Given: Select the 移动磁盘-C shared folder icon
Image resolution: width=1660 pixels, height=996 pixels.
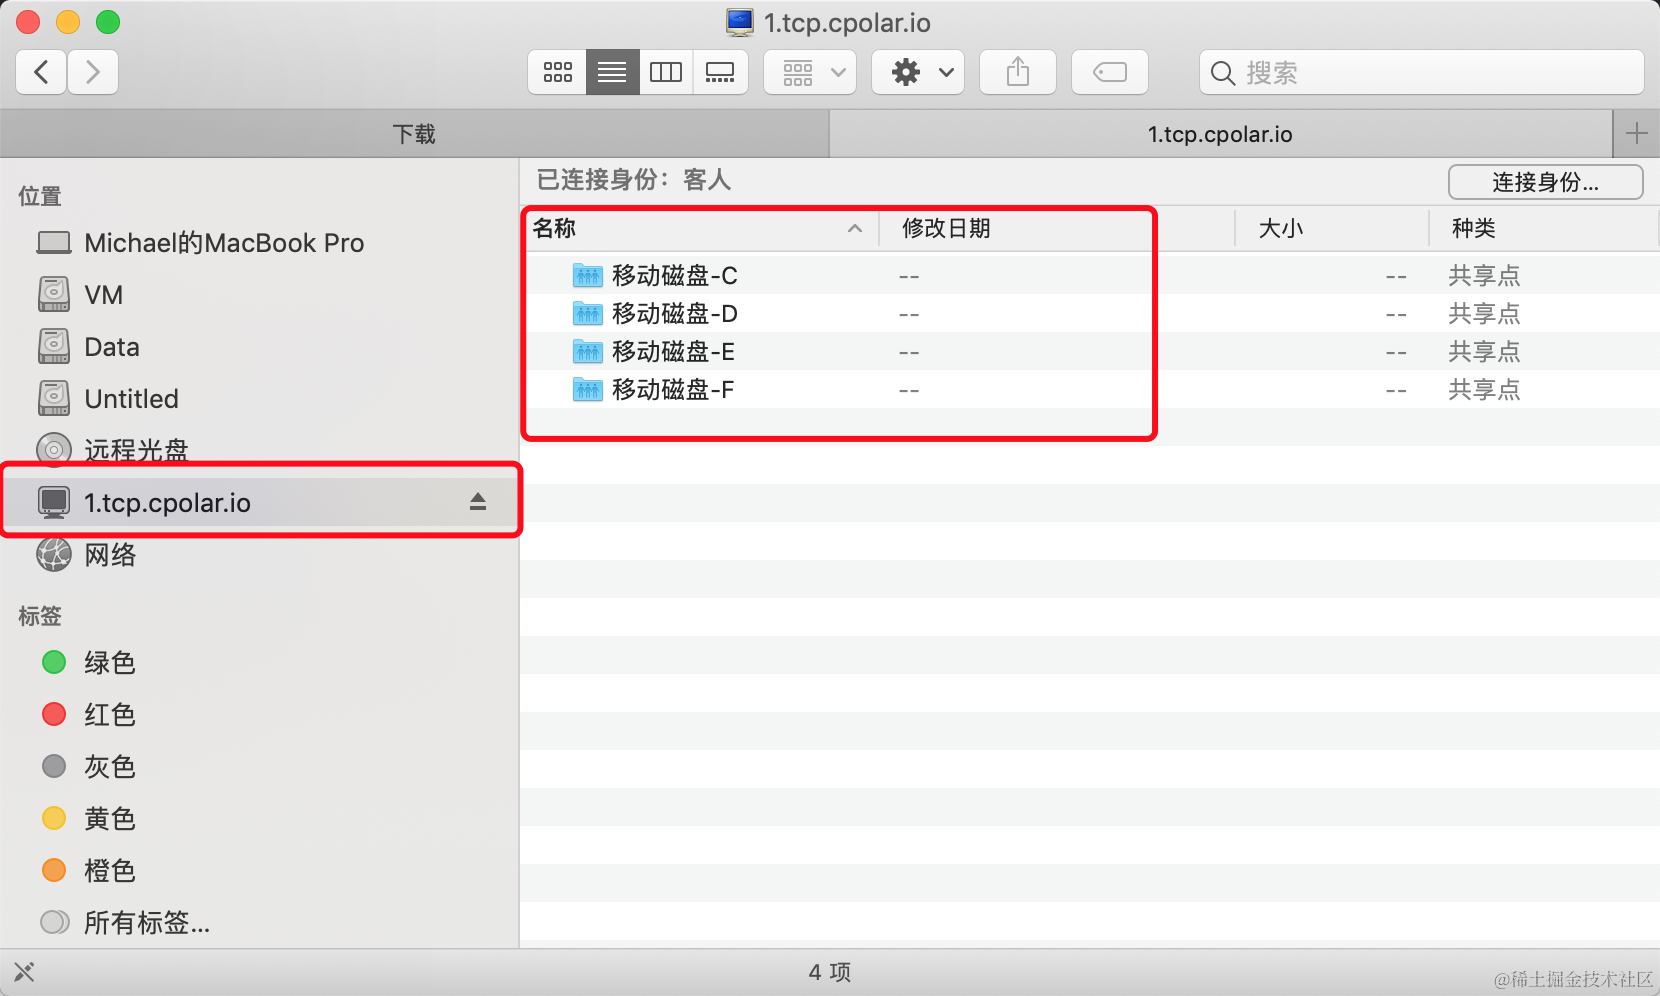Looking at the screenshot, I should pyautogui.click(x=588, y=275).
